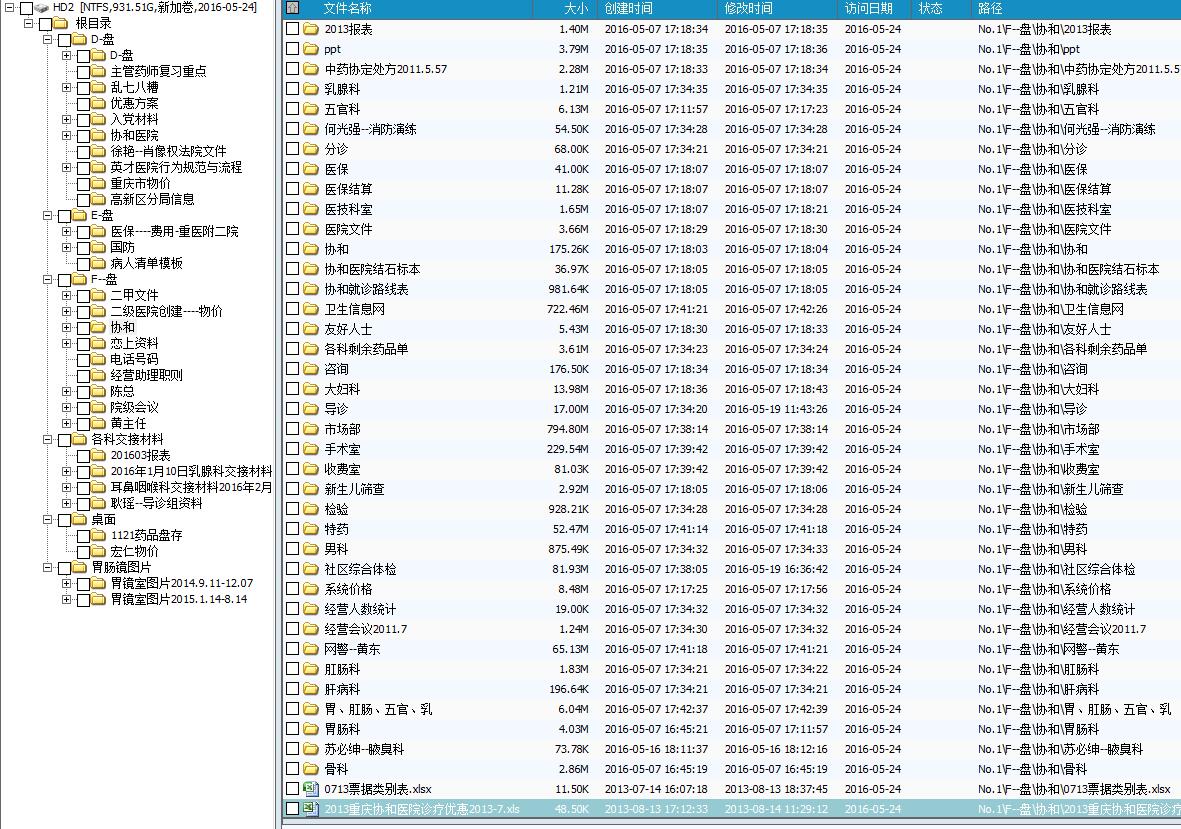Expand the 乱七八糟 folder node
This screenshot has height=829, width=1181.
tap(67, 87)
